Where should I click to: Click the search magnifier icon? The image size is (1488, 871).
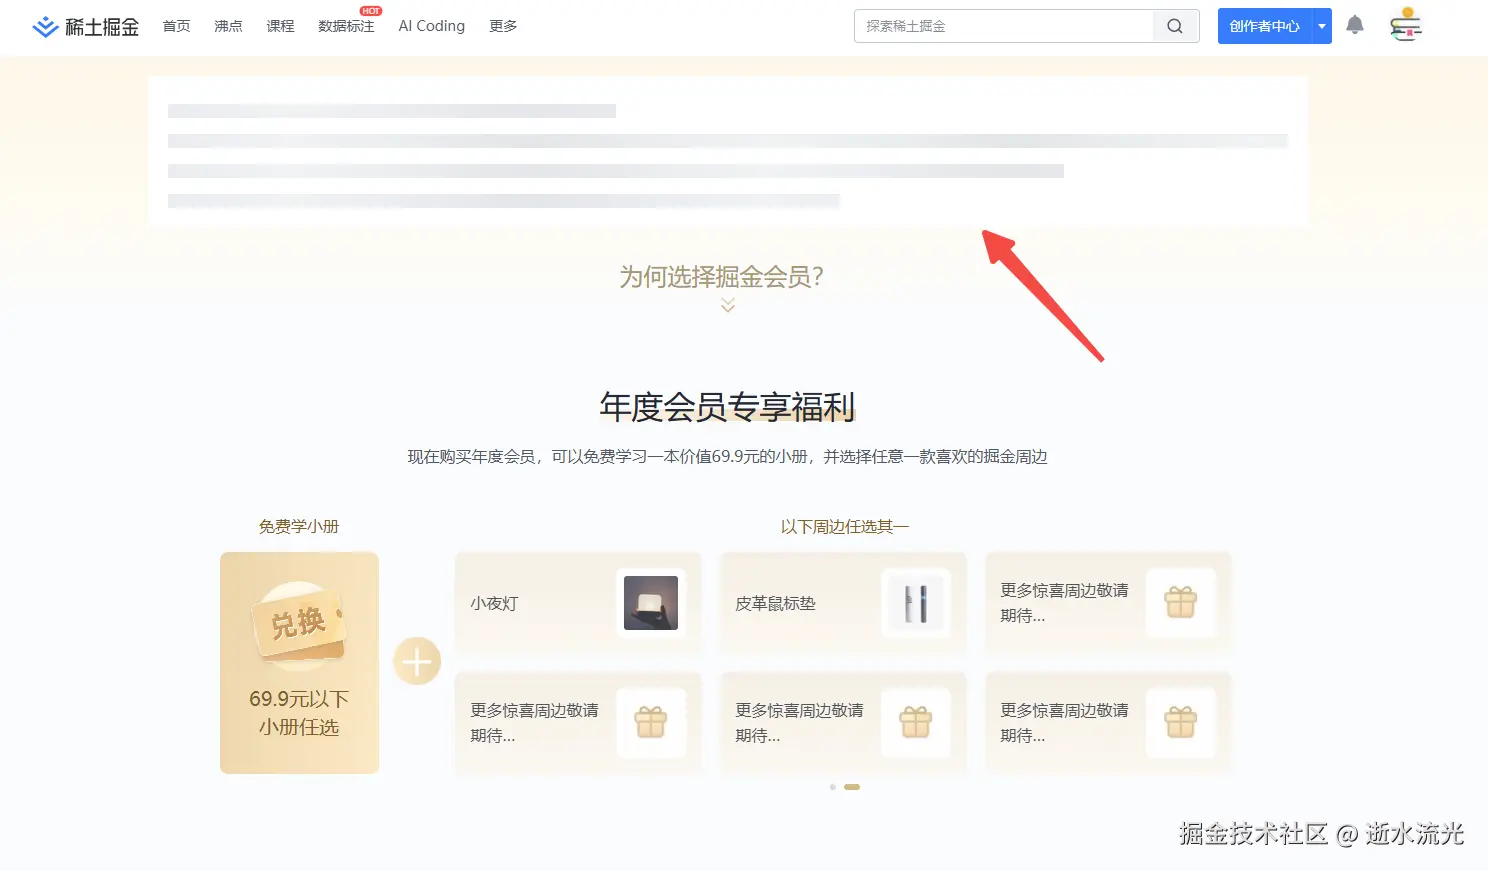click(x=1174, y=26)
